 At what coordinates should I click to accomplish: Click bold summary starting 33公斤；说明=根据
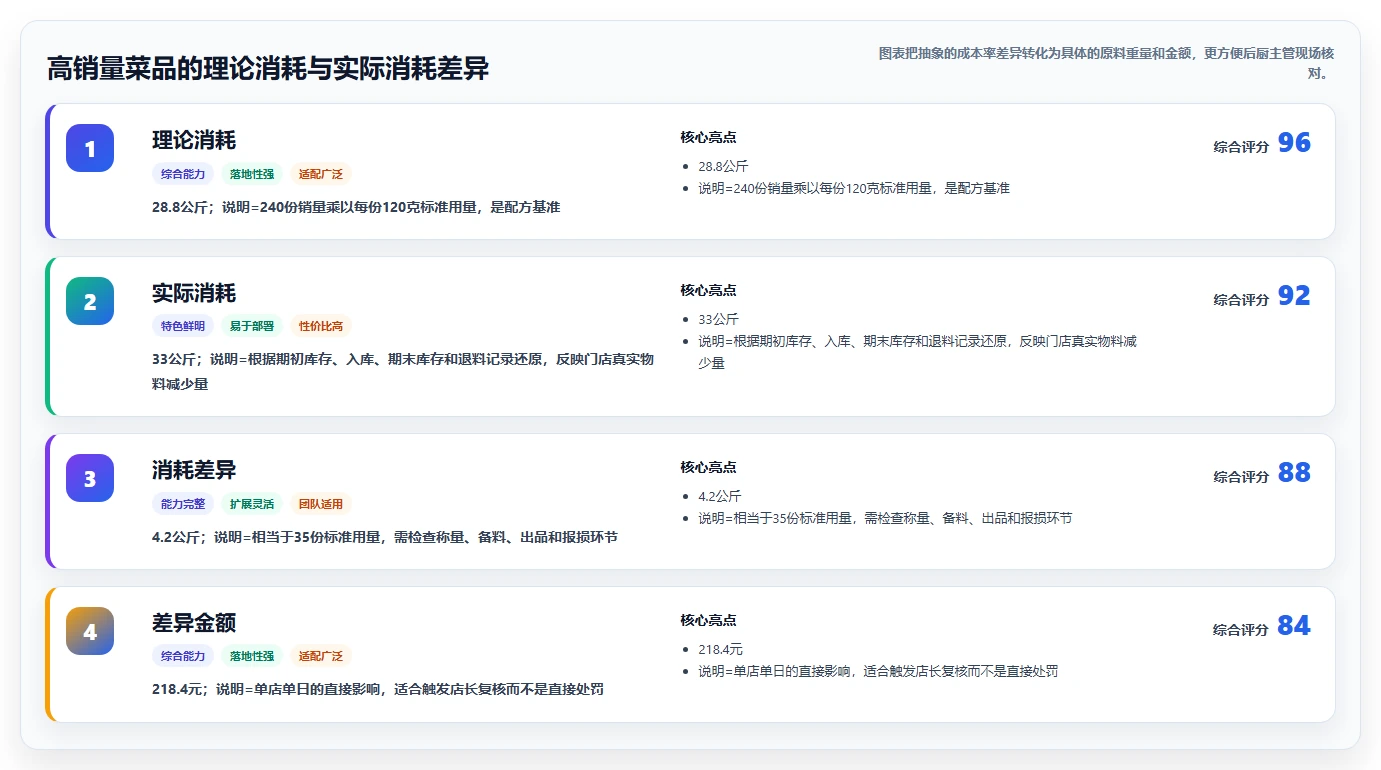[x=403, y=371]
